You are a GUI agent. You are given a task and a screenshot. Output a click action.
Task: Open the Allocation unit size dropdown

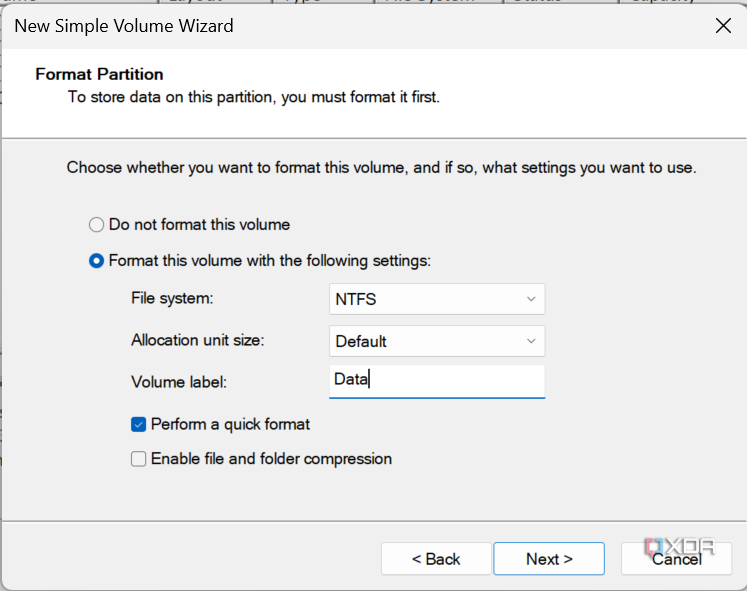coord(436,341)
